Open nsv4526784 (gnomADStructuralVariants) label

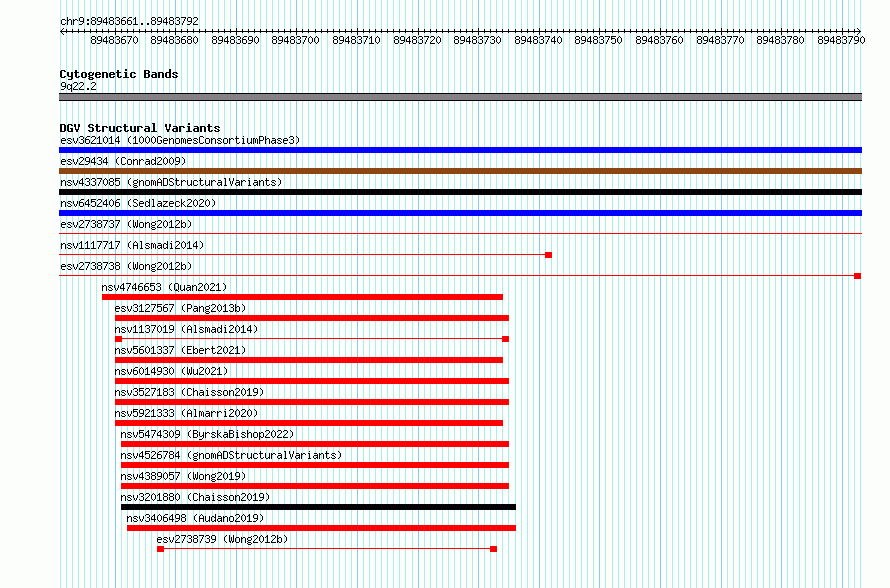point(231,455)
